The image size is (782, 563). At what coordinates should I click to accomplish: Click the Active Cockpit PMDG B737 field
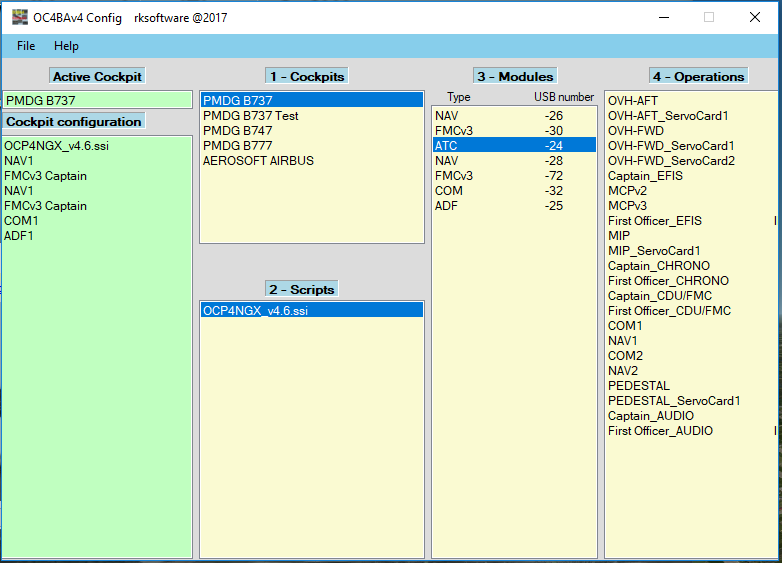click(97, 100)
